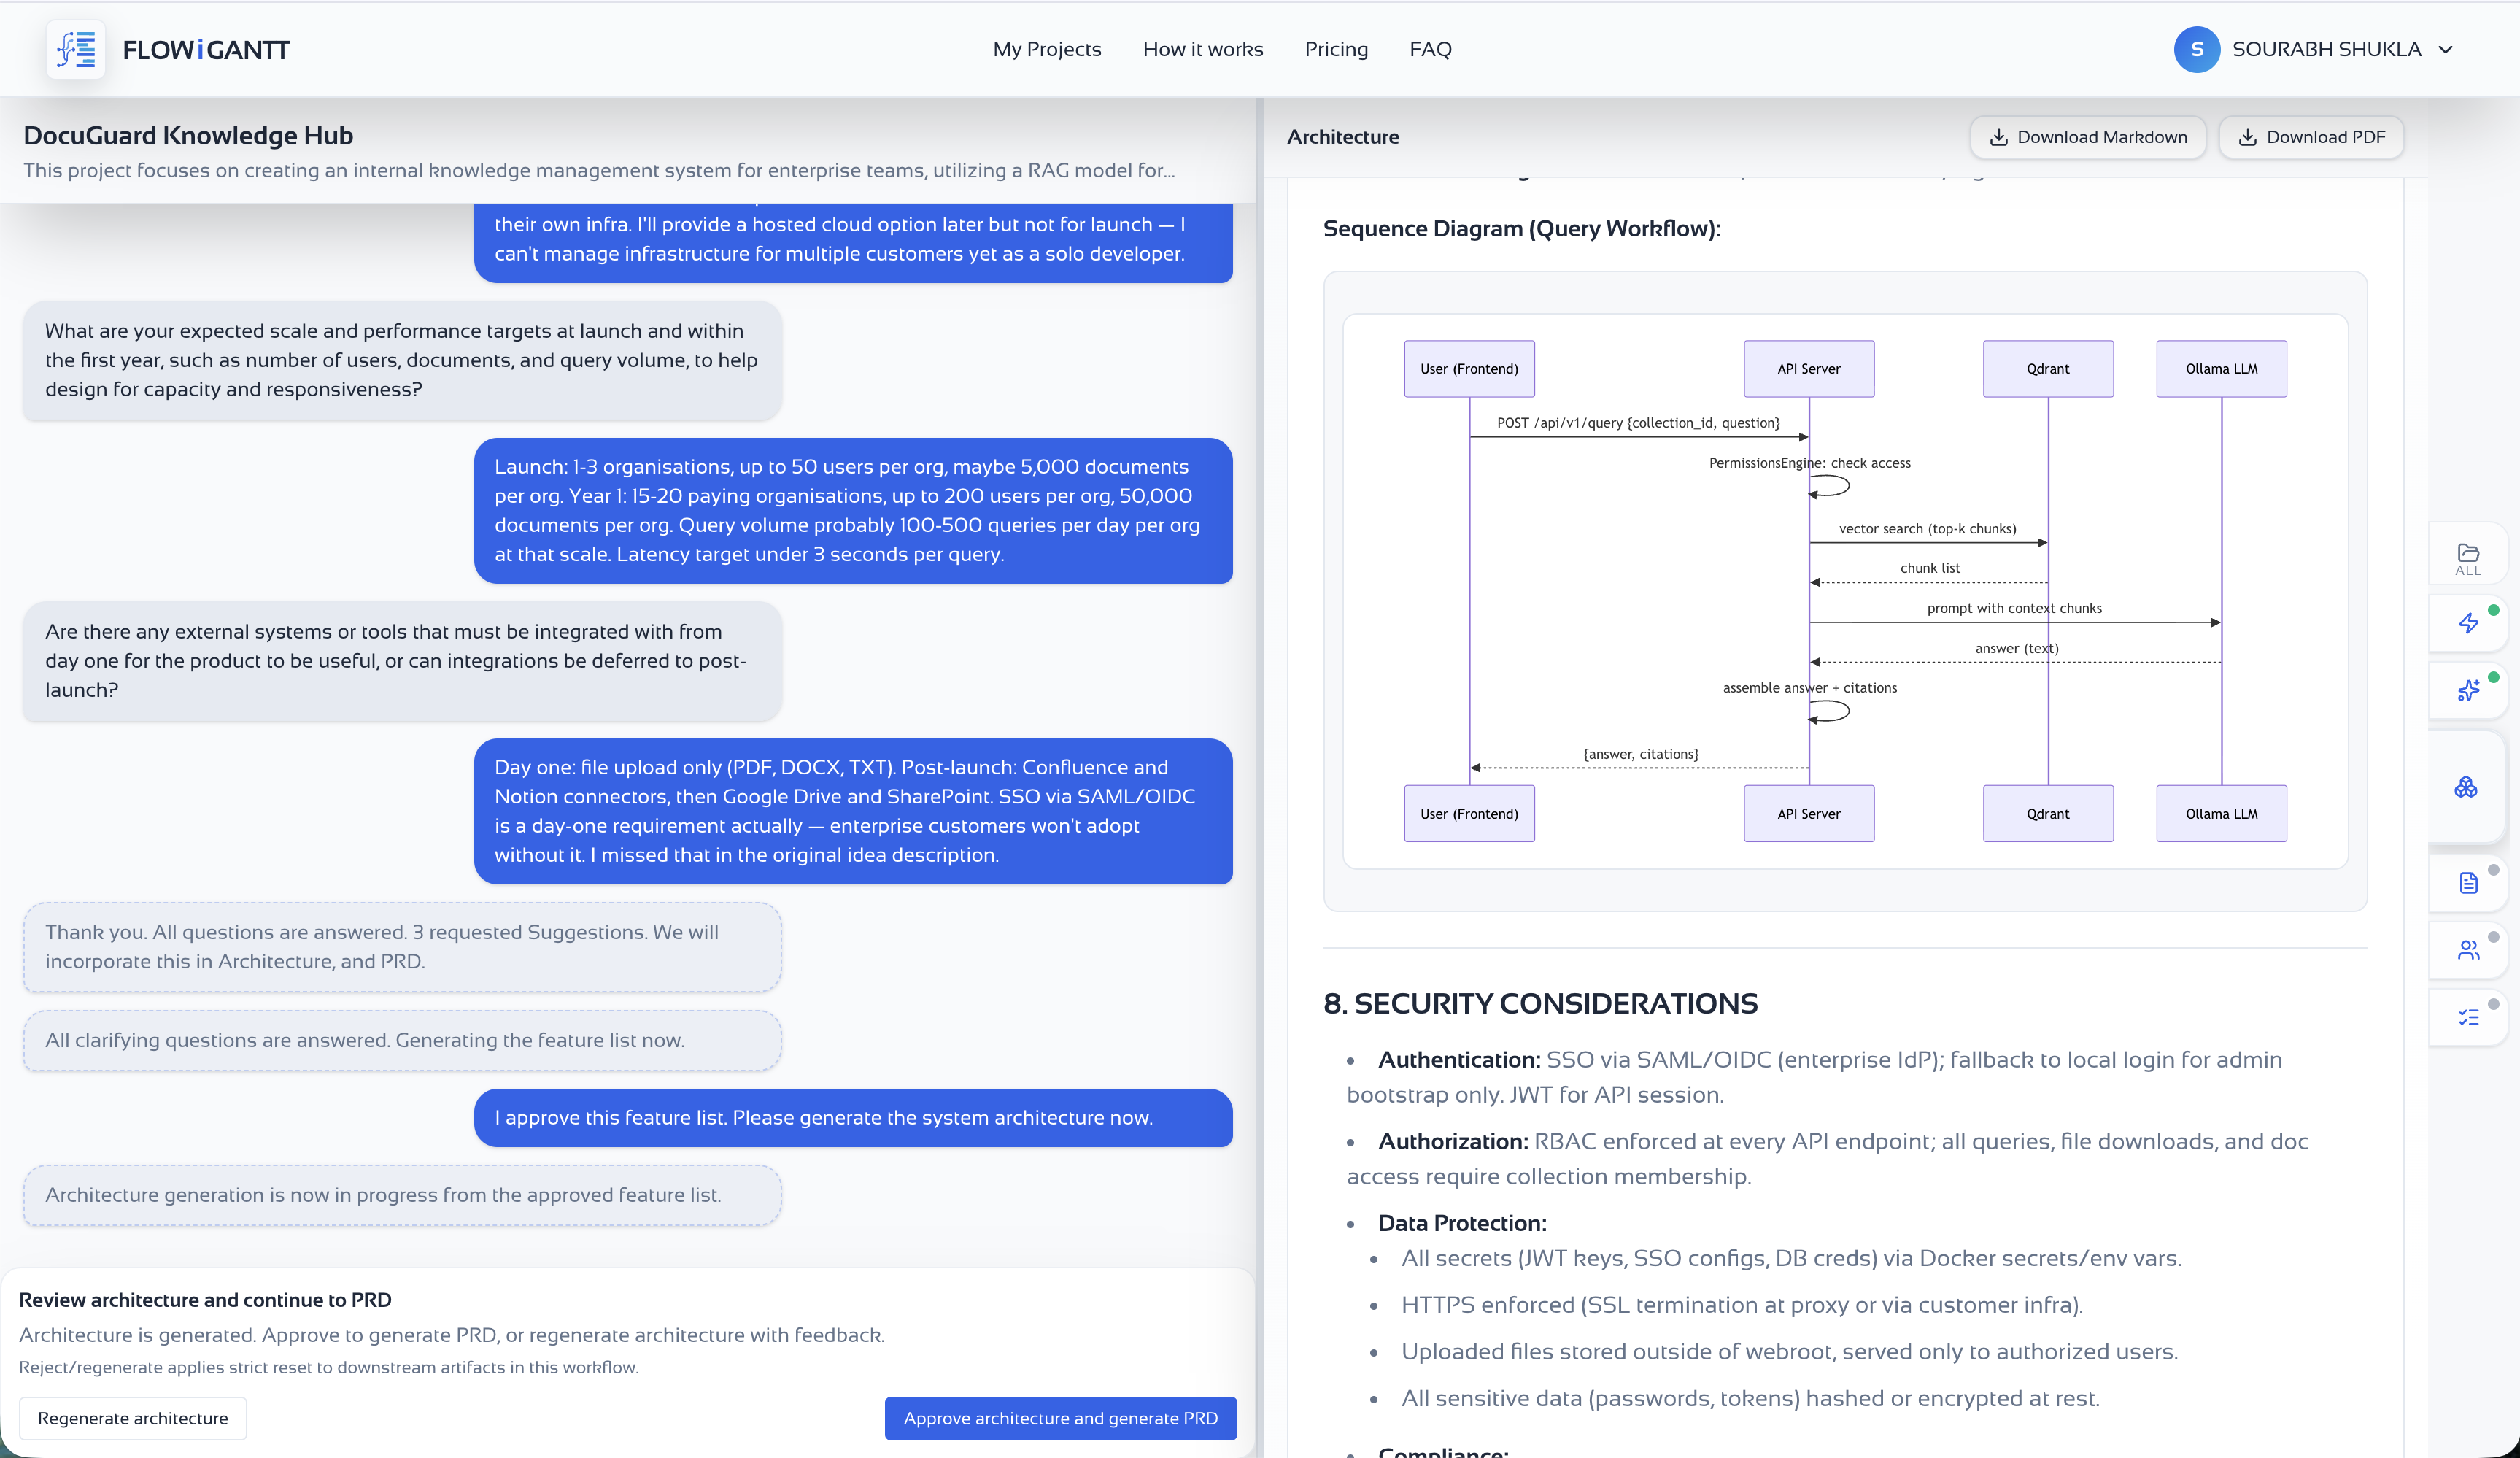Open the checklist sidebar icon
The image size is (2520, 1458).
pos(2468,1017)
